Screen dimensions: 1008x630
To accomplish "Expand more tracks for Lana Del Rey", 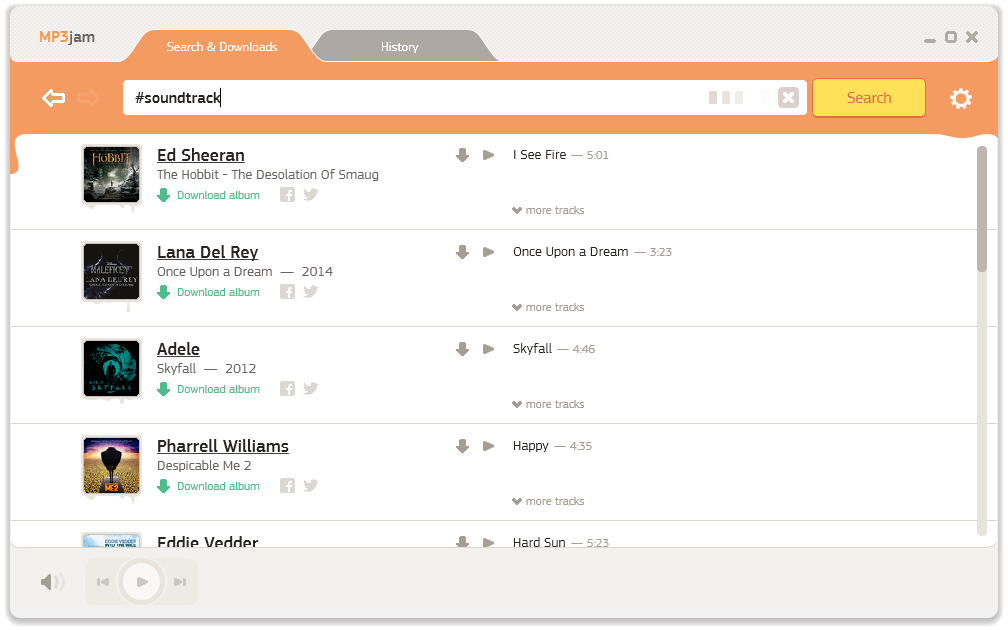I will click(x=548, y=307).
